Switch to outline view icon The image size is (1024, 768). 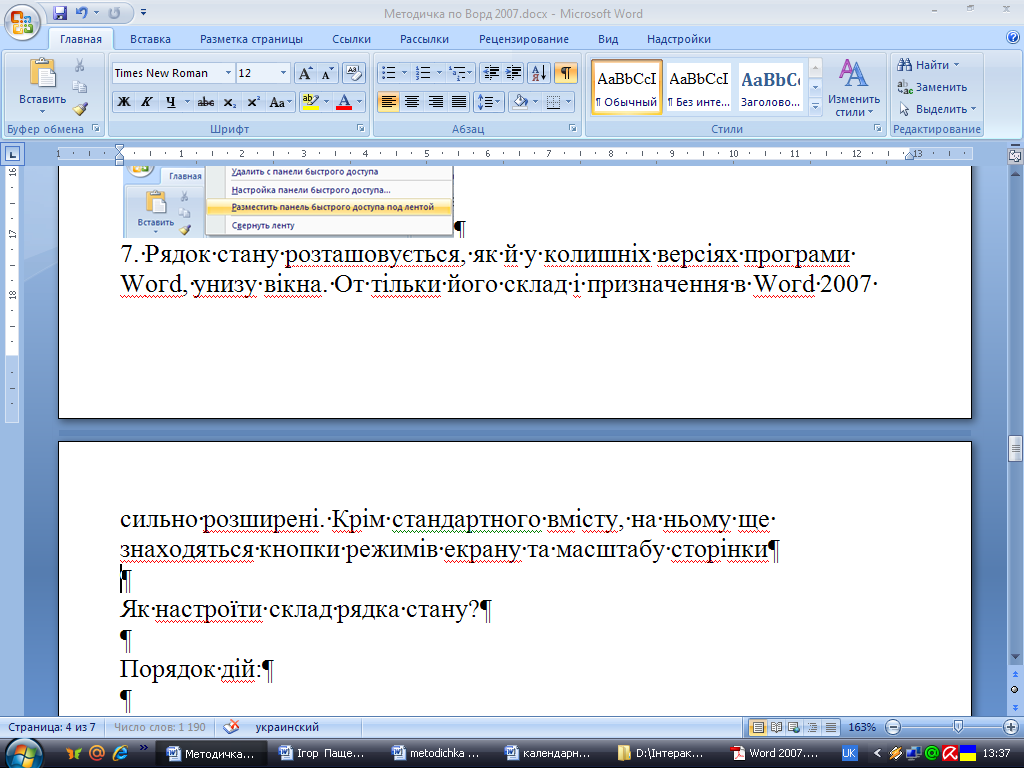(812, 727)
